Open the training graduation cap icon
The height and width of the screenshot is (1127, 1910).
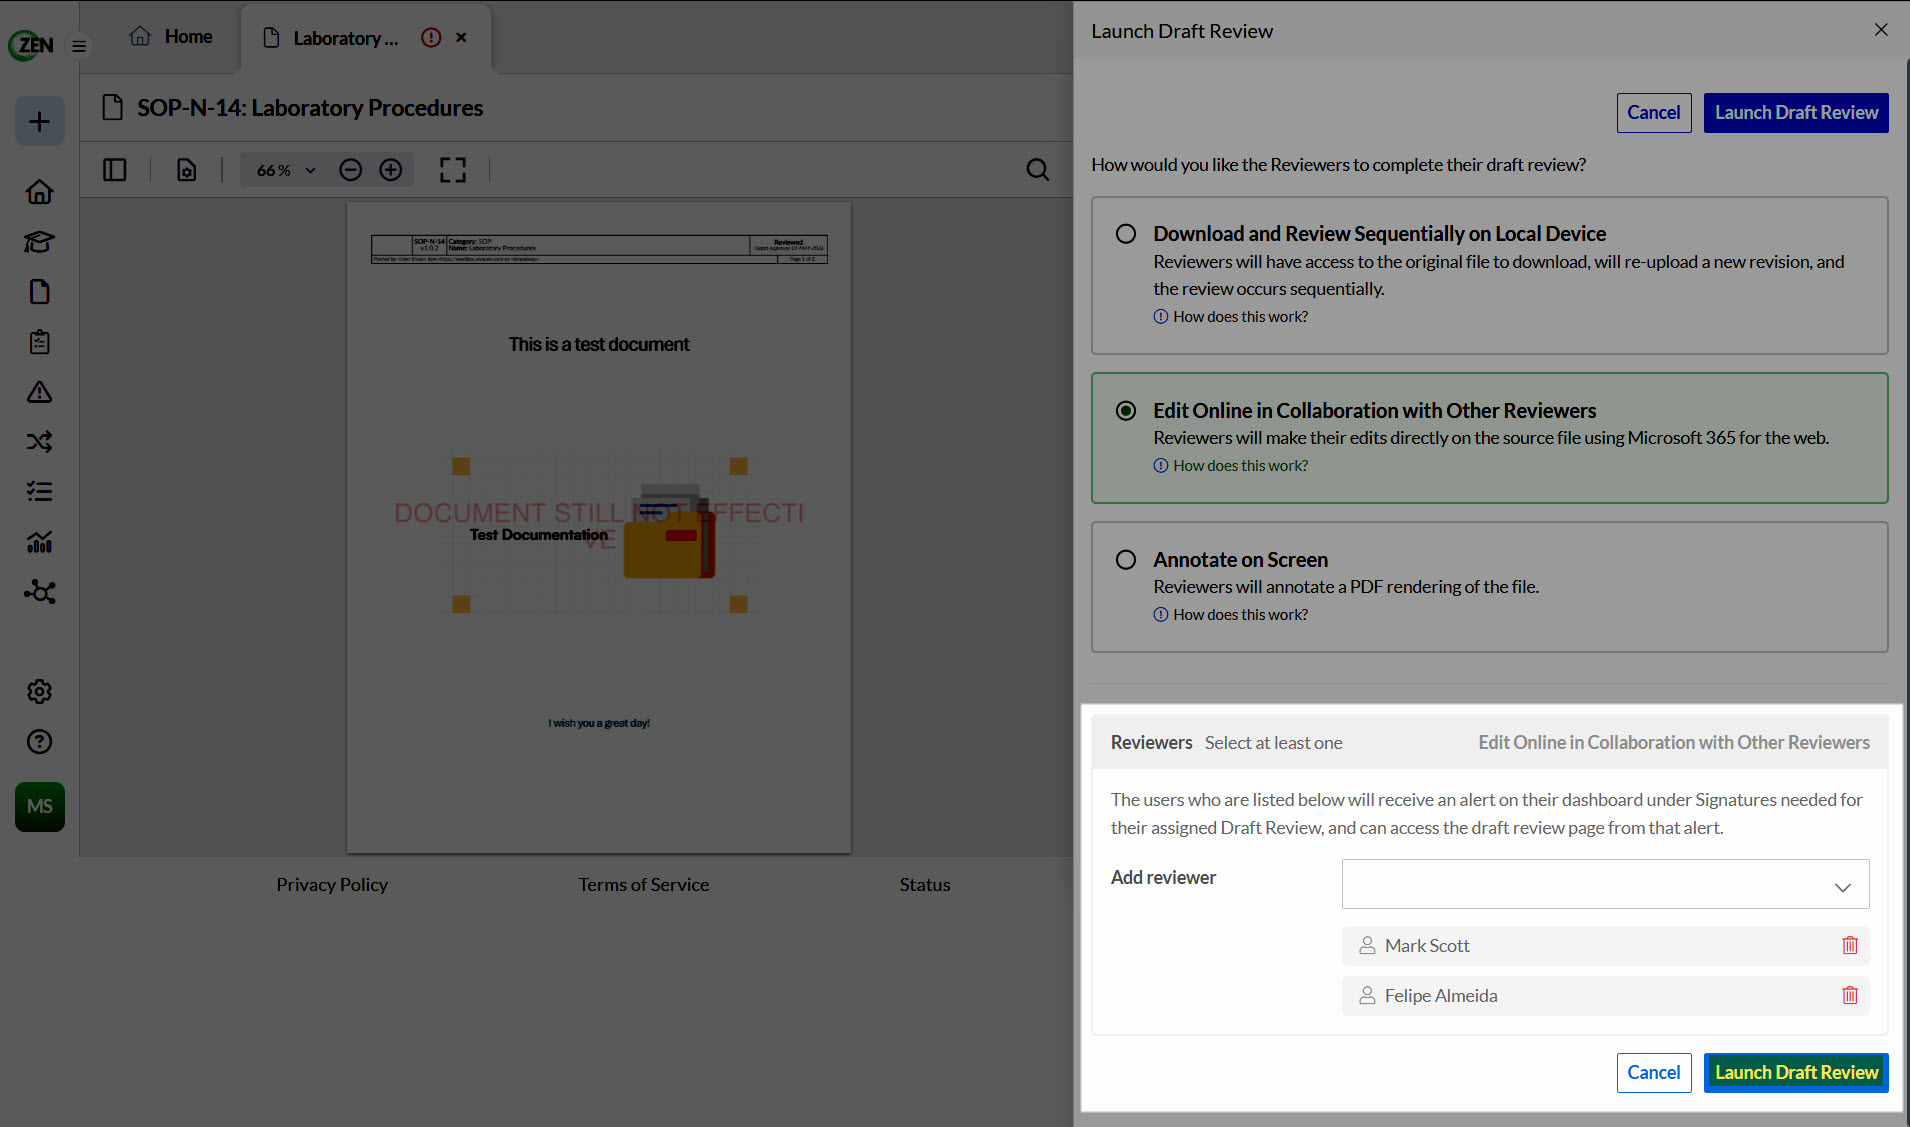click(40, 242)
